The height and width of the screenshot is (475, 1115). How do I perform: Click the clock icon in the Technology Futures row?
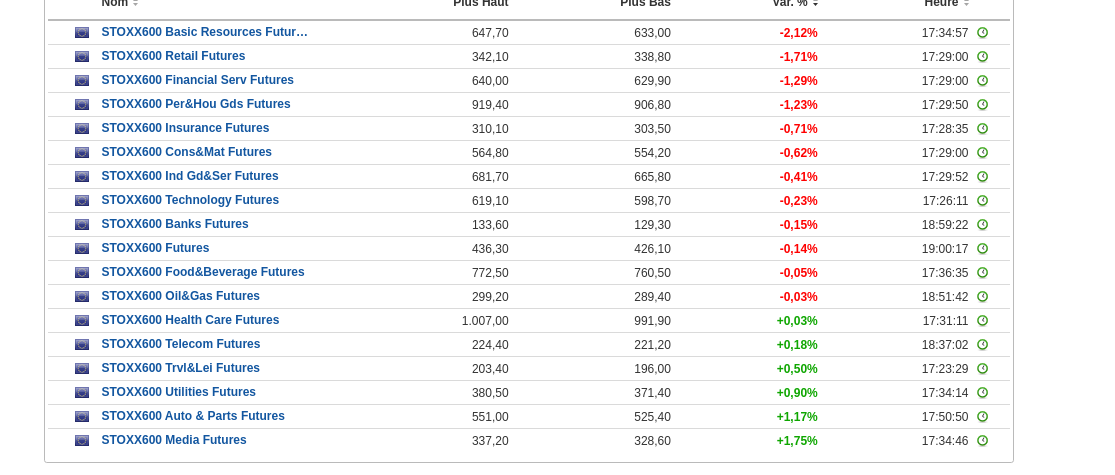pos(982,201)
